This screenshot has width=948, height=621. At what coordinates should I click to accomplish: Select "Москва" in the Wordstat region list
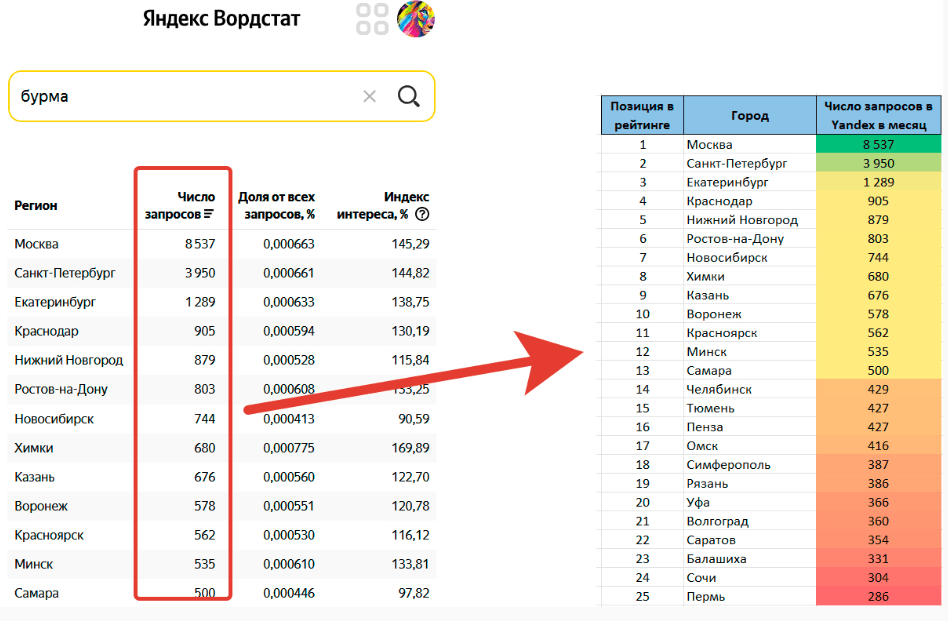point(37,244)
